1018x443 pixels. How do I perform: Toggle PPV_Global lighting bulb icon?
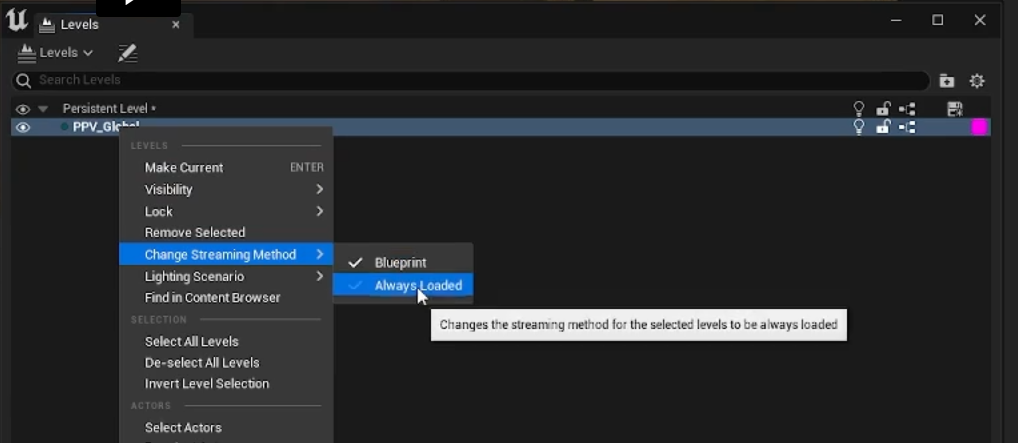(859, 127)
